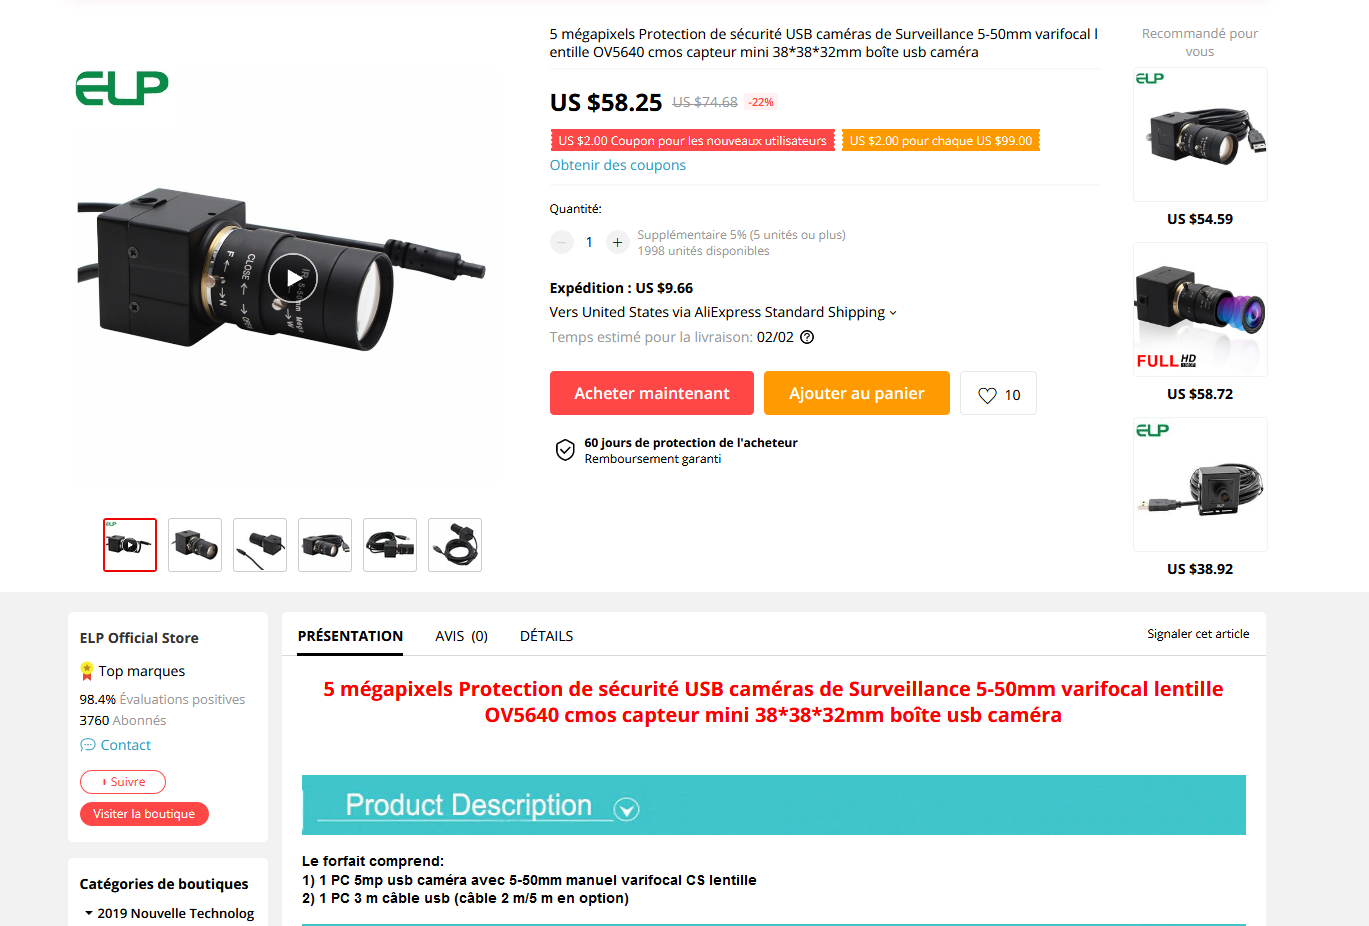
Task: Open the Obtenir des coupons link
Action: click(x=617, y=165)
